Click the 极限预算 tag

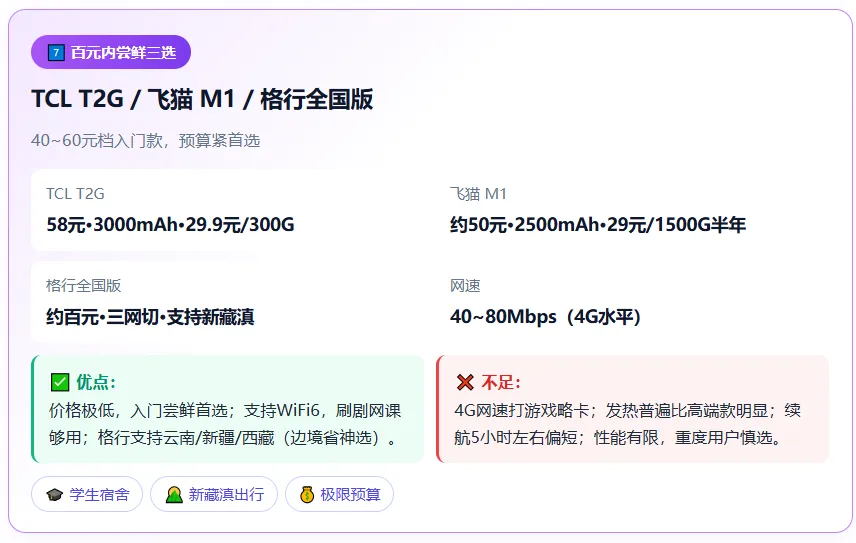pos(340,494)
